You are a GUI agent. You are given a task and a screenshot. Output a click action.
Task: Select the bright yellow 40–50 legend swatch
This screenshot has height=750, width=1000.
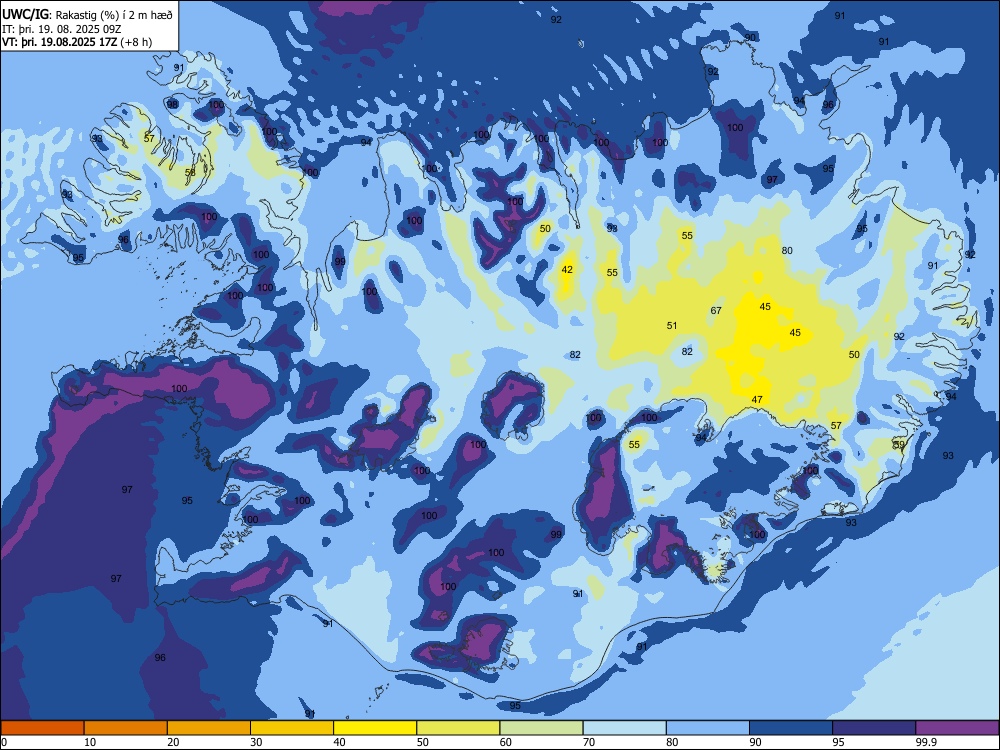(375, 728)
